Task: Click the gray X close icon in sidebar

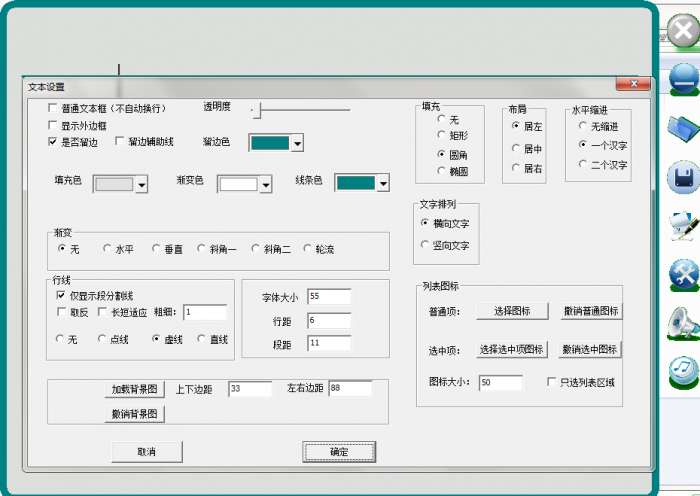Action: pyautogui.click(x=682, y=32)
